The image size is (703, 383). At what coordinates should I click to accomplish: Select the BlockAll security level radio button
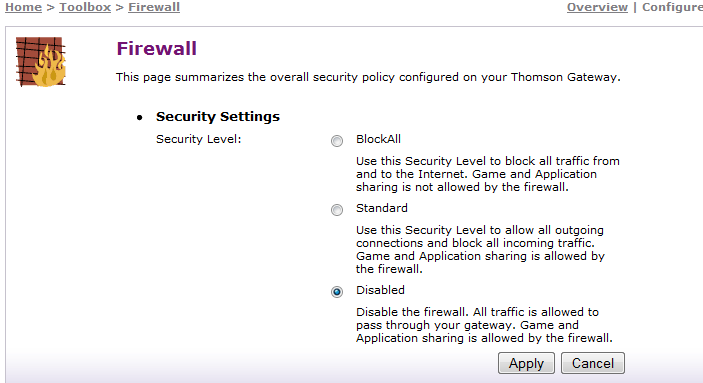pos(337,141)
